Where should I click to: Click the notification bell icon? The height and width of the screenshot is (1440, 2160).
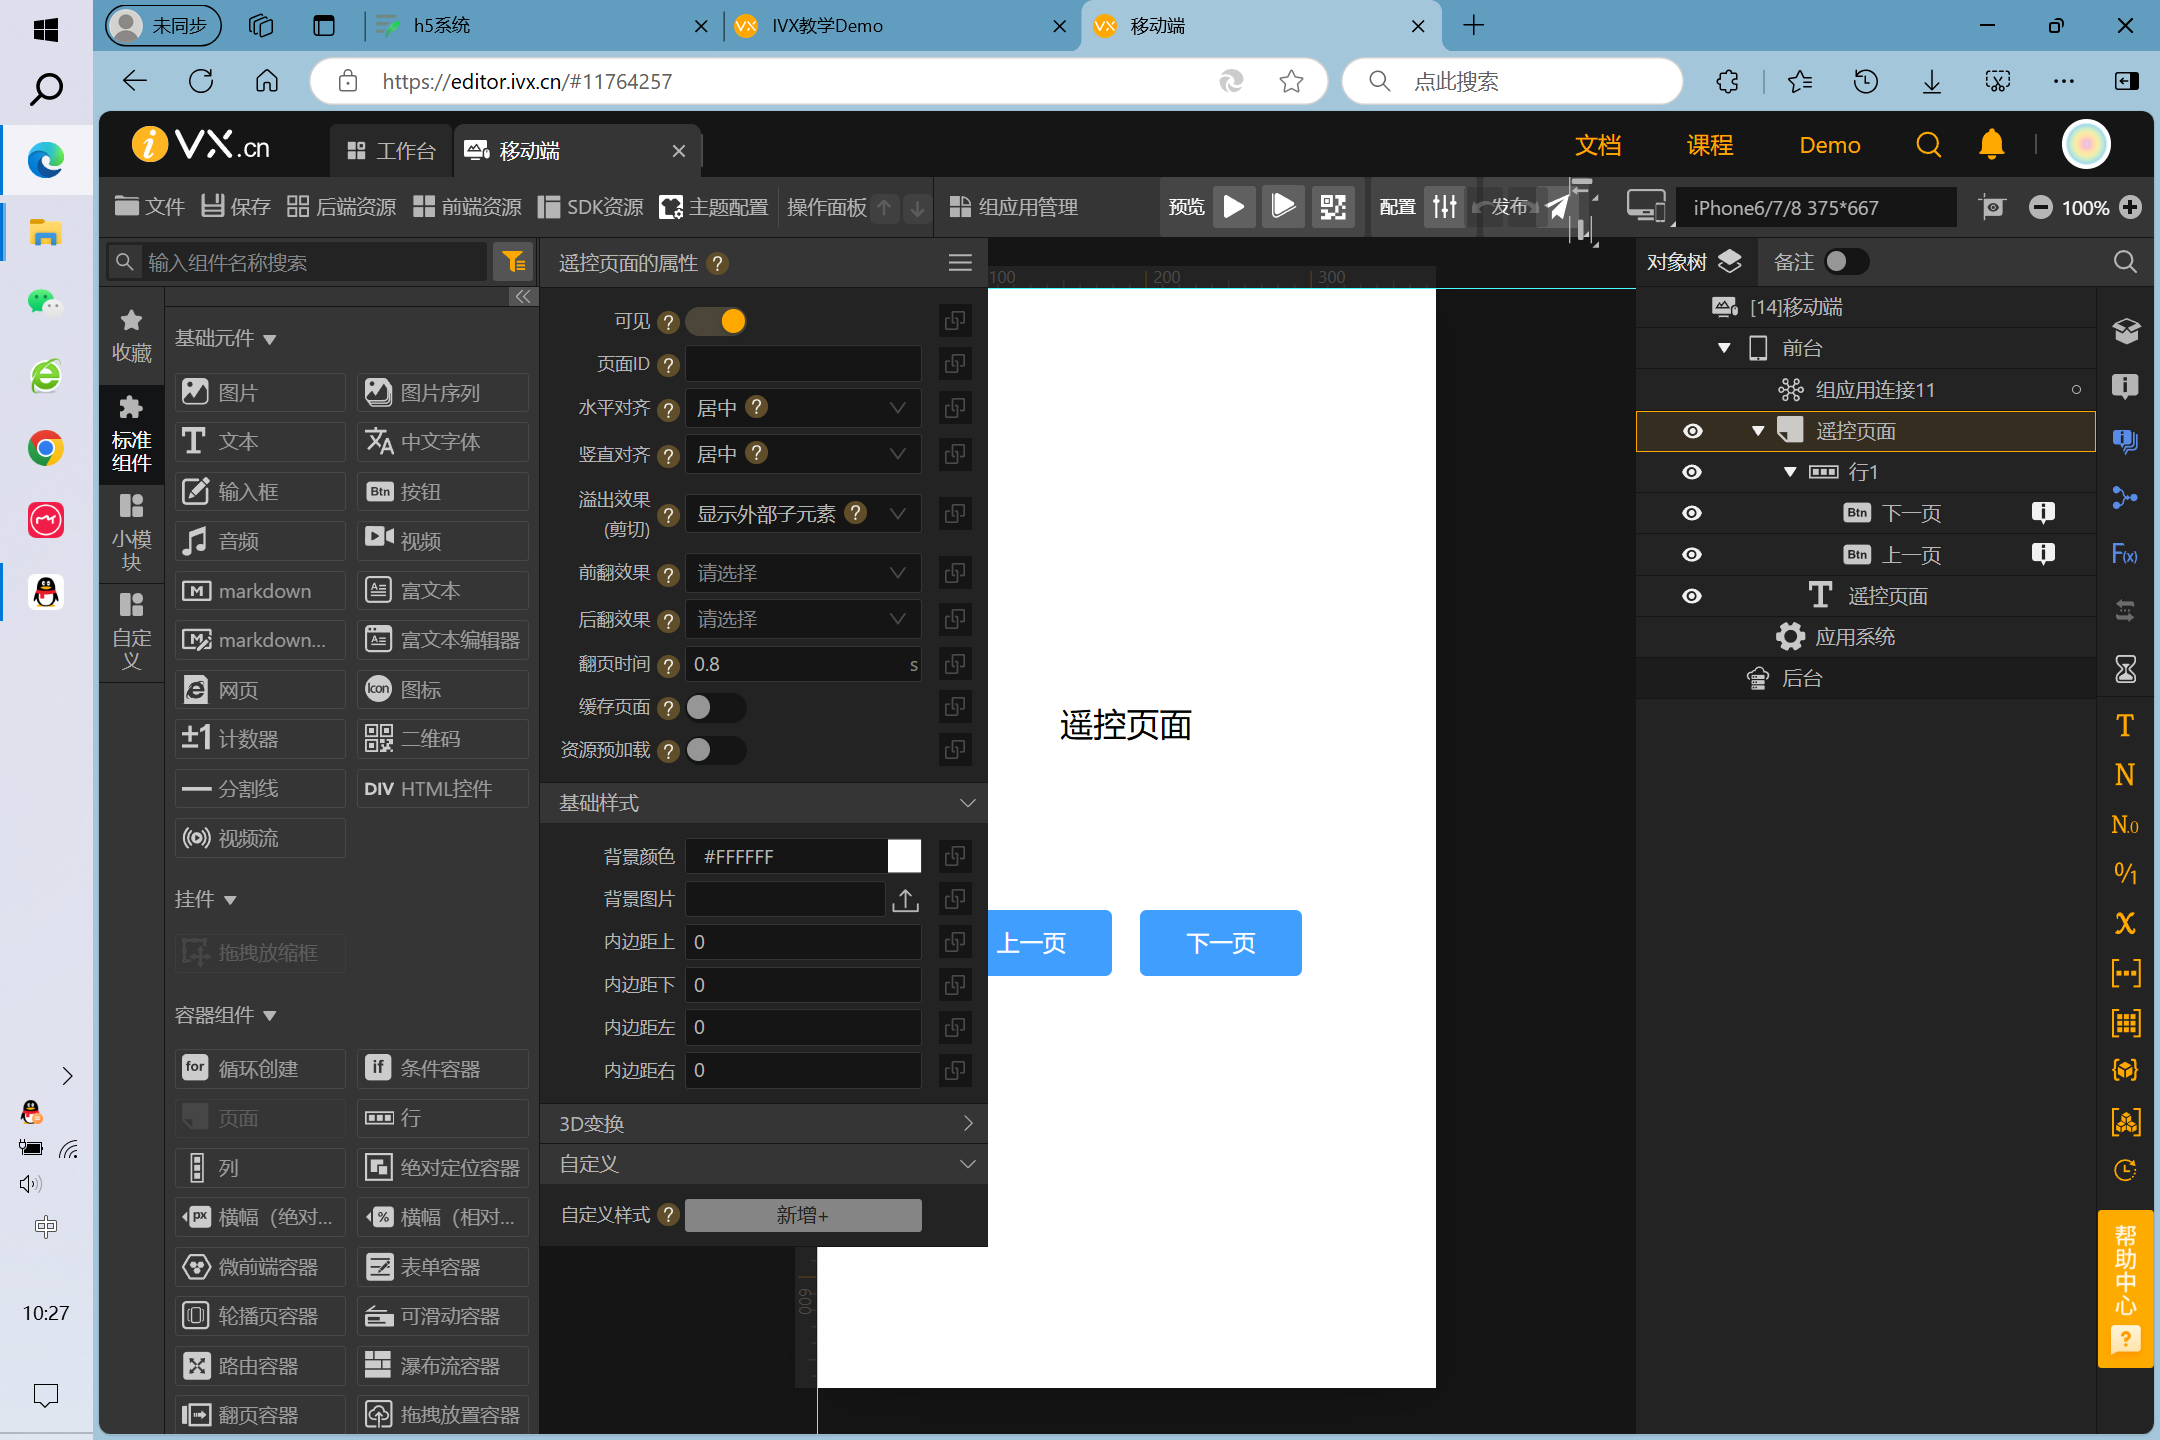[x=1991, y=145]
